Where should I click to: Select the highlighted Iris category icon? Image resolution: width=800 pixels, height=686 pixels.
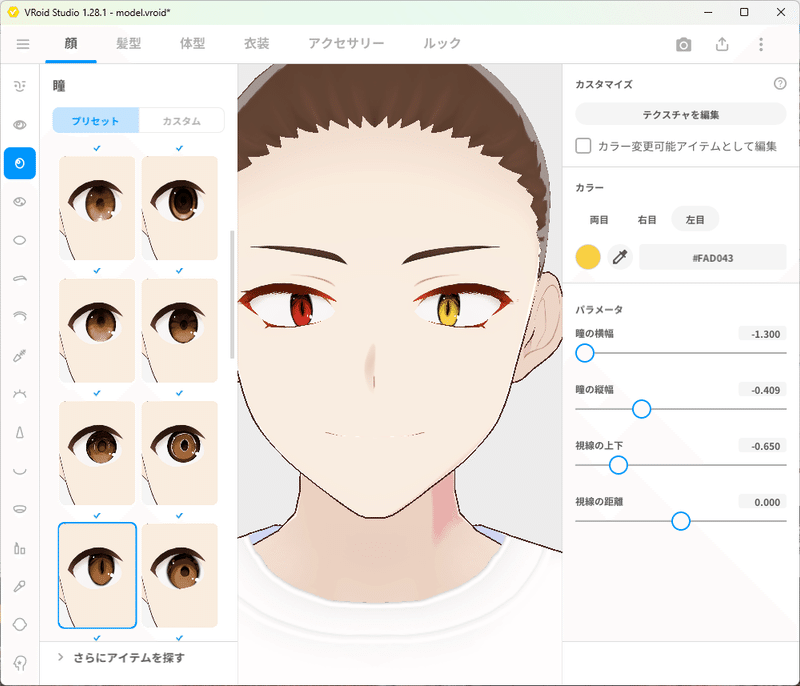point(20,163)
